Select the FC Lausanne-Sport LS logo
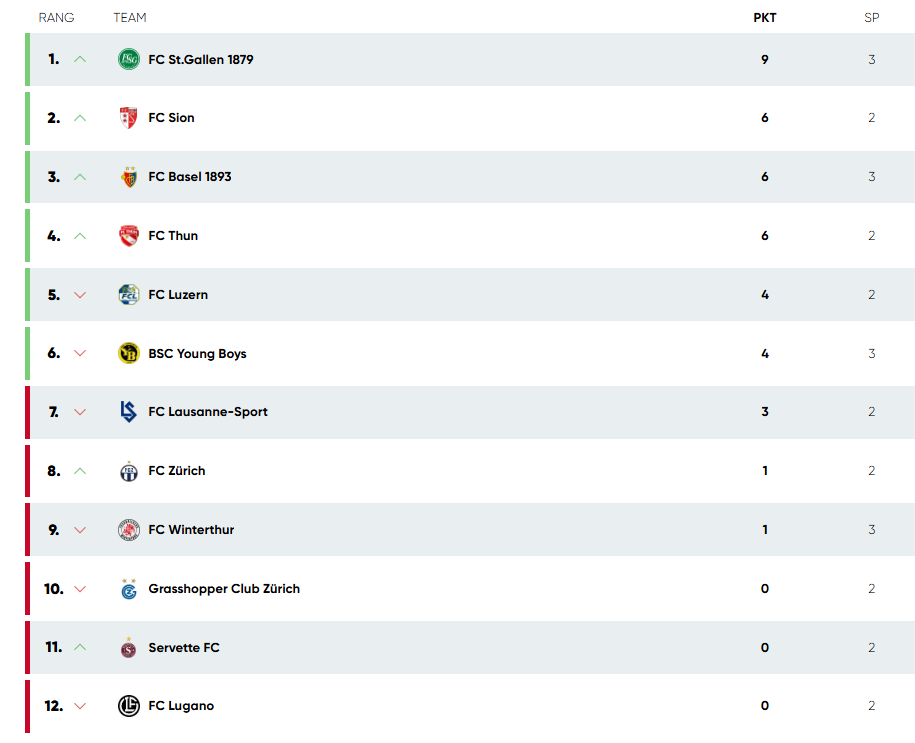This screenshot has width=915, height=743. (128, 411)
